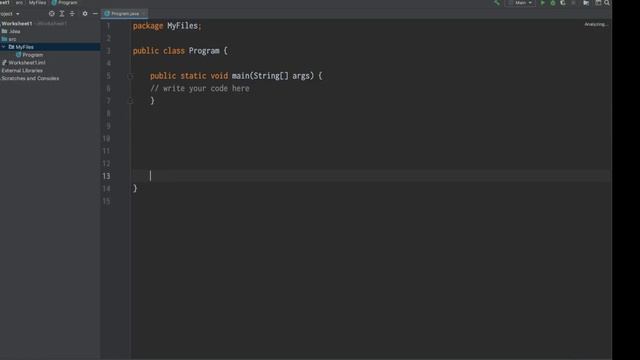Fold main method at line 5 gutter

130,76
